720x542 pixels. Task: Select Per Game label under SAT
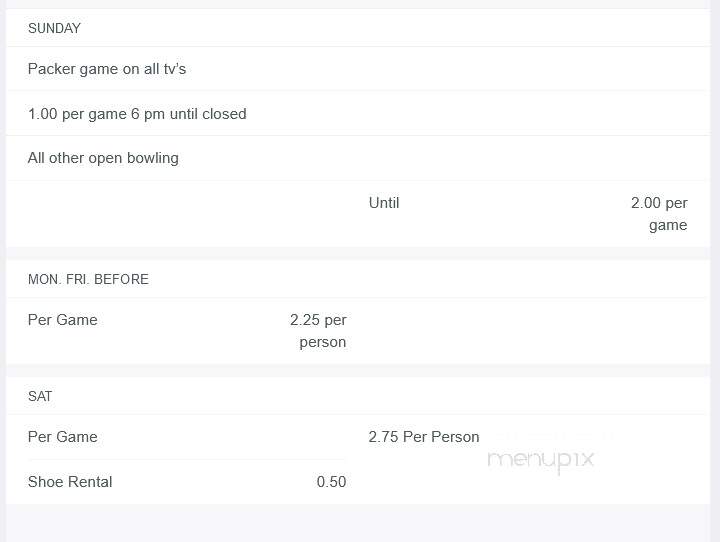(62, 437)
